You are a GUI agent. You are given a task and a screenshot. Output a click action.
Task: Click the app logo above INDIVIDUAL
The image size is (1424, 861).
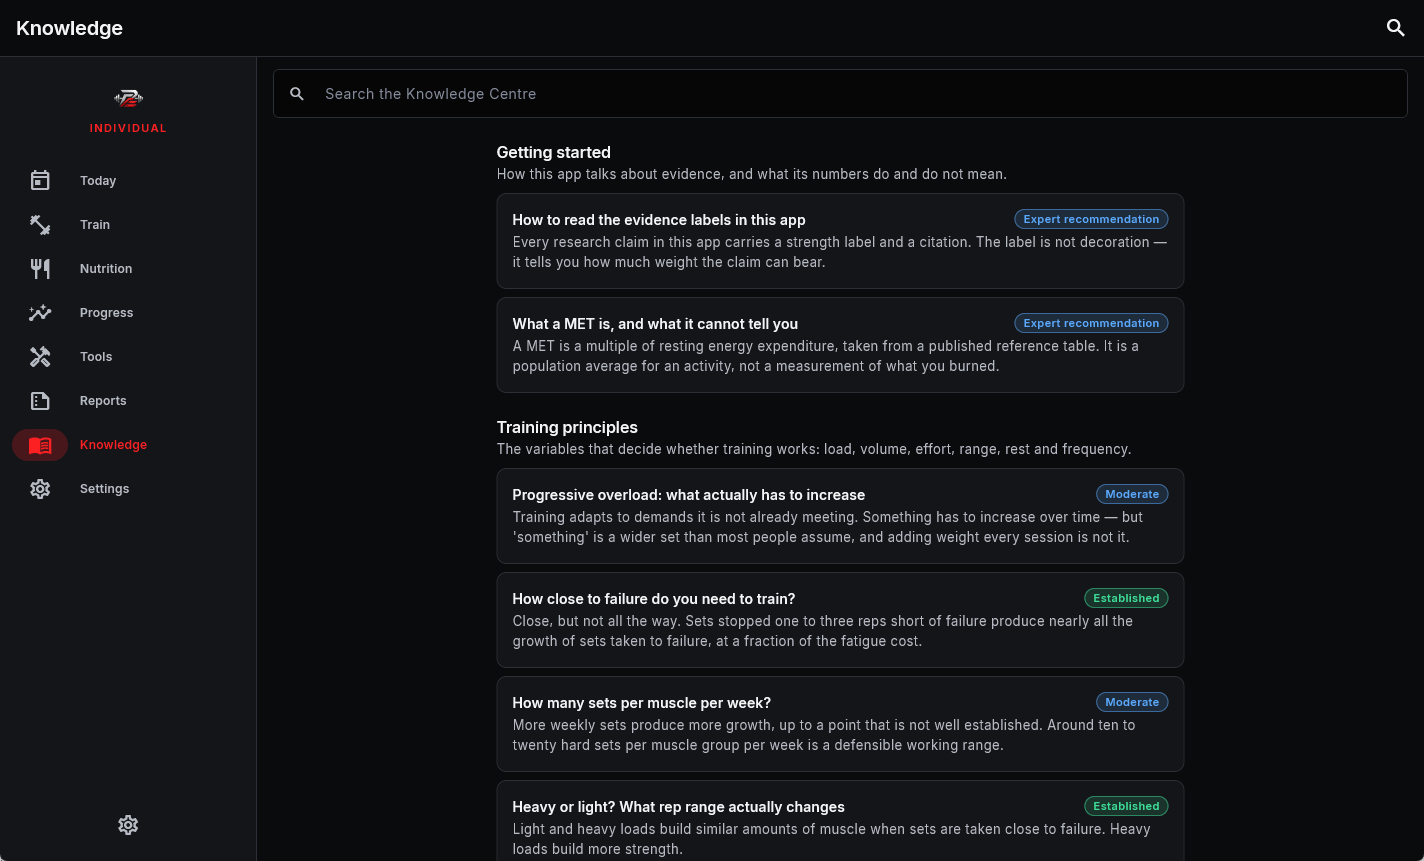(x=128, y=98)
